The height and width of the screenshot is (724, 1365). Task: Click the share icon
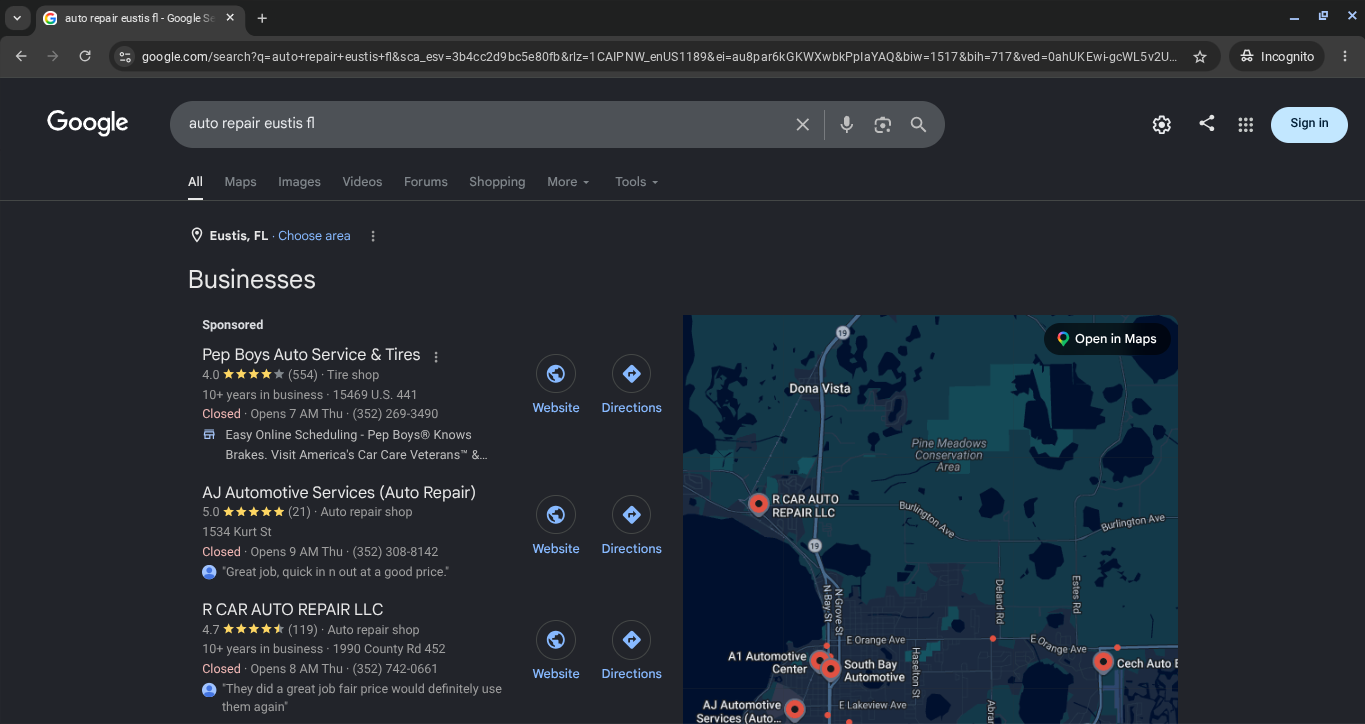pos(1207,123)
